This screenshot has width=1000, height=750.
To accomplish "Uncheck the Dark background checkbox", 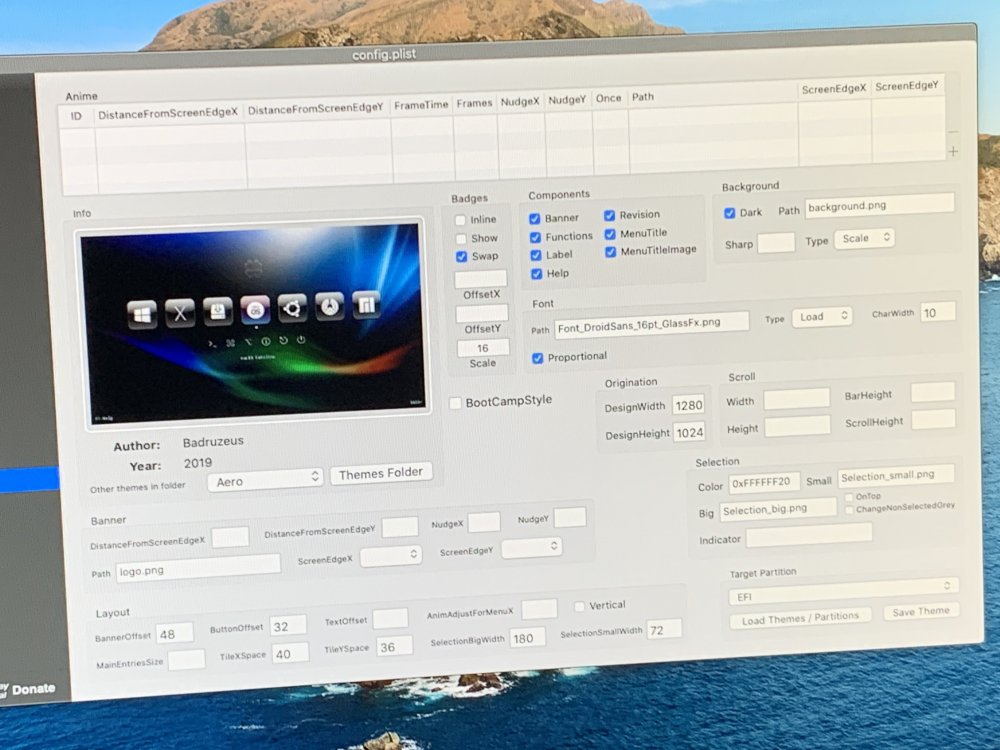I will [x=730, y=213].
